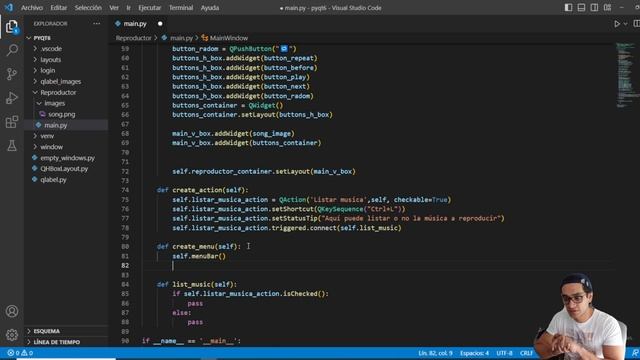Change file encoding UTF-8
The image size is (640, 360).
504,353
